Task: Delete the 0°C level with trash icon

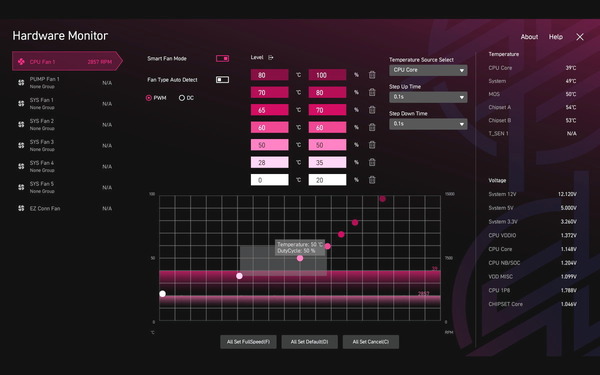Action: (x=372, y=179)
